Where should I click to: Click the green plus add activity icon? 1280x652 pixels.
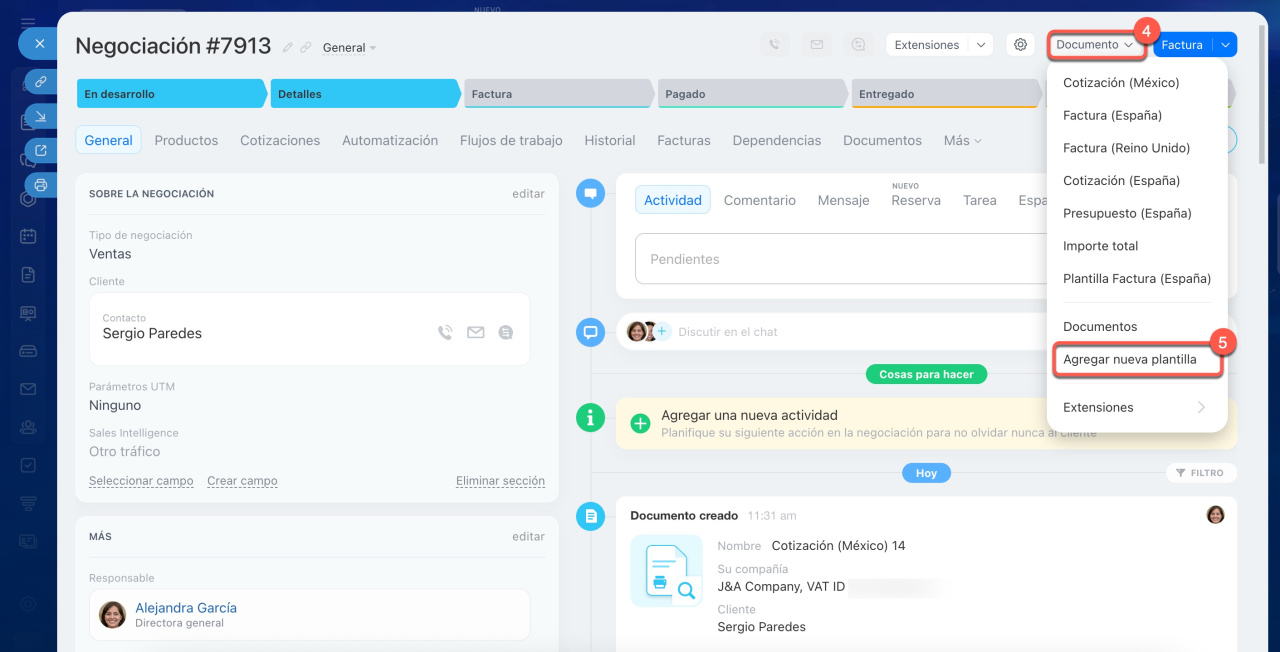tap(640, 423)
